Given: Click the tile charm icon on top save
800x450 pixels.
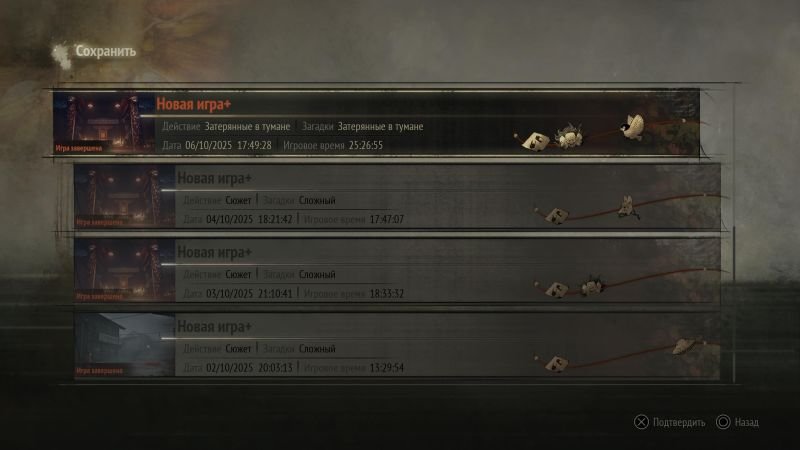Looking at the screenshot, I should [x=536, y=140].
